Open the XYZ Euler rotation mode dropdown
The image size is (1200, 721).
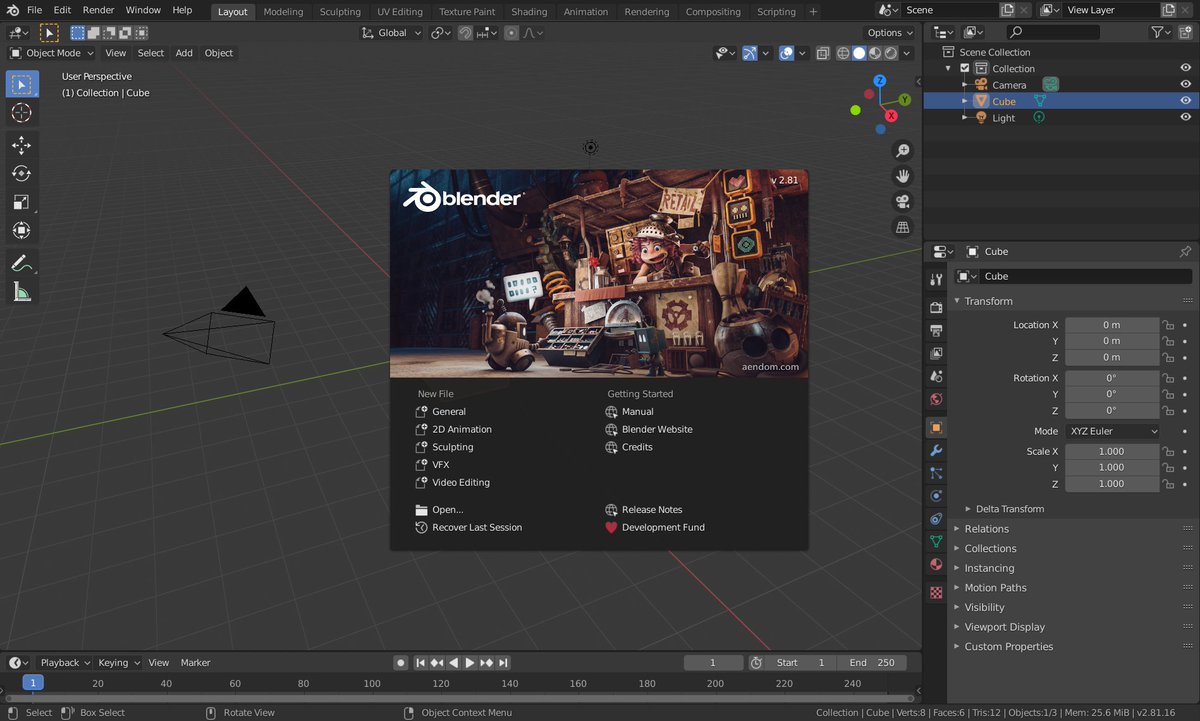point(1112,431)
